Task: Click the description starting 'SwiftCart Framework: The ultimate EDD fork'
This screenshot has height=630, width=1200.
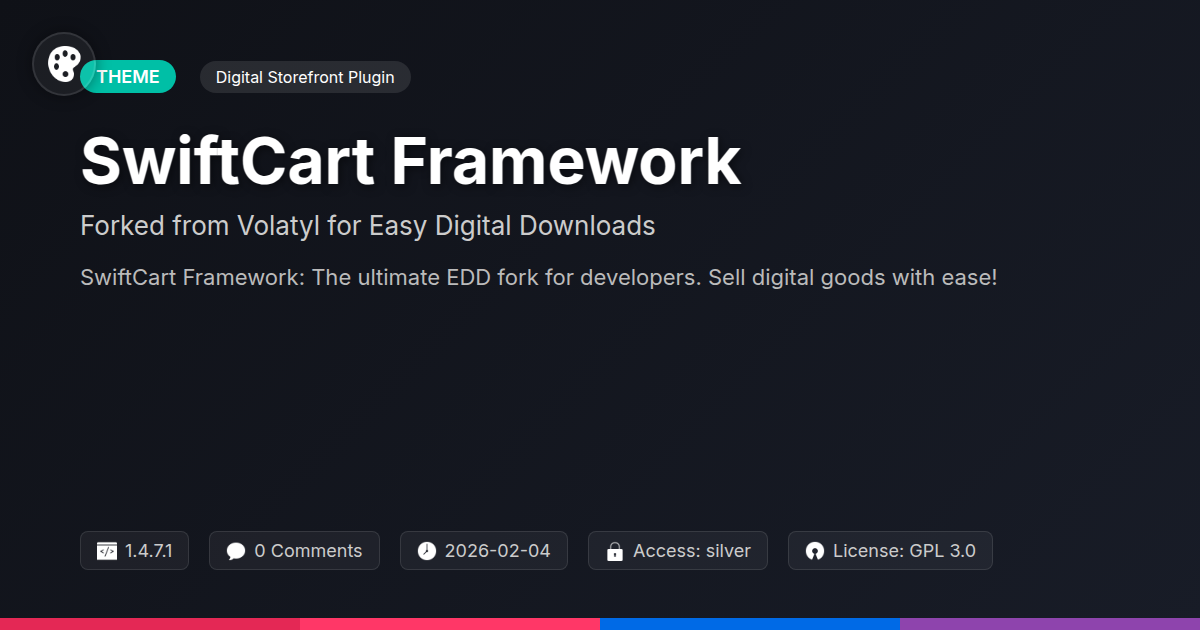Action: tap(539, 277)
